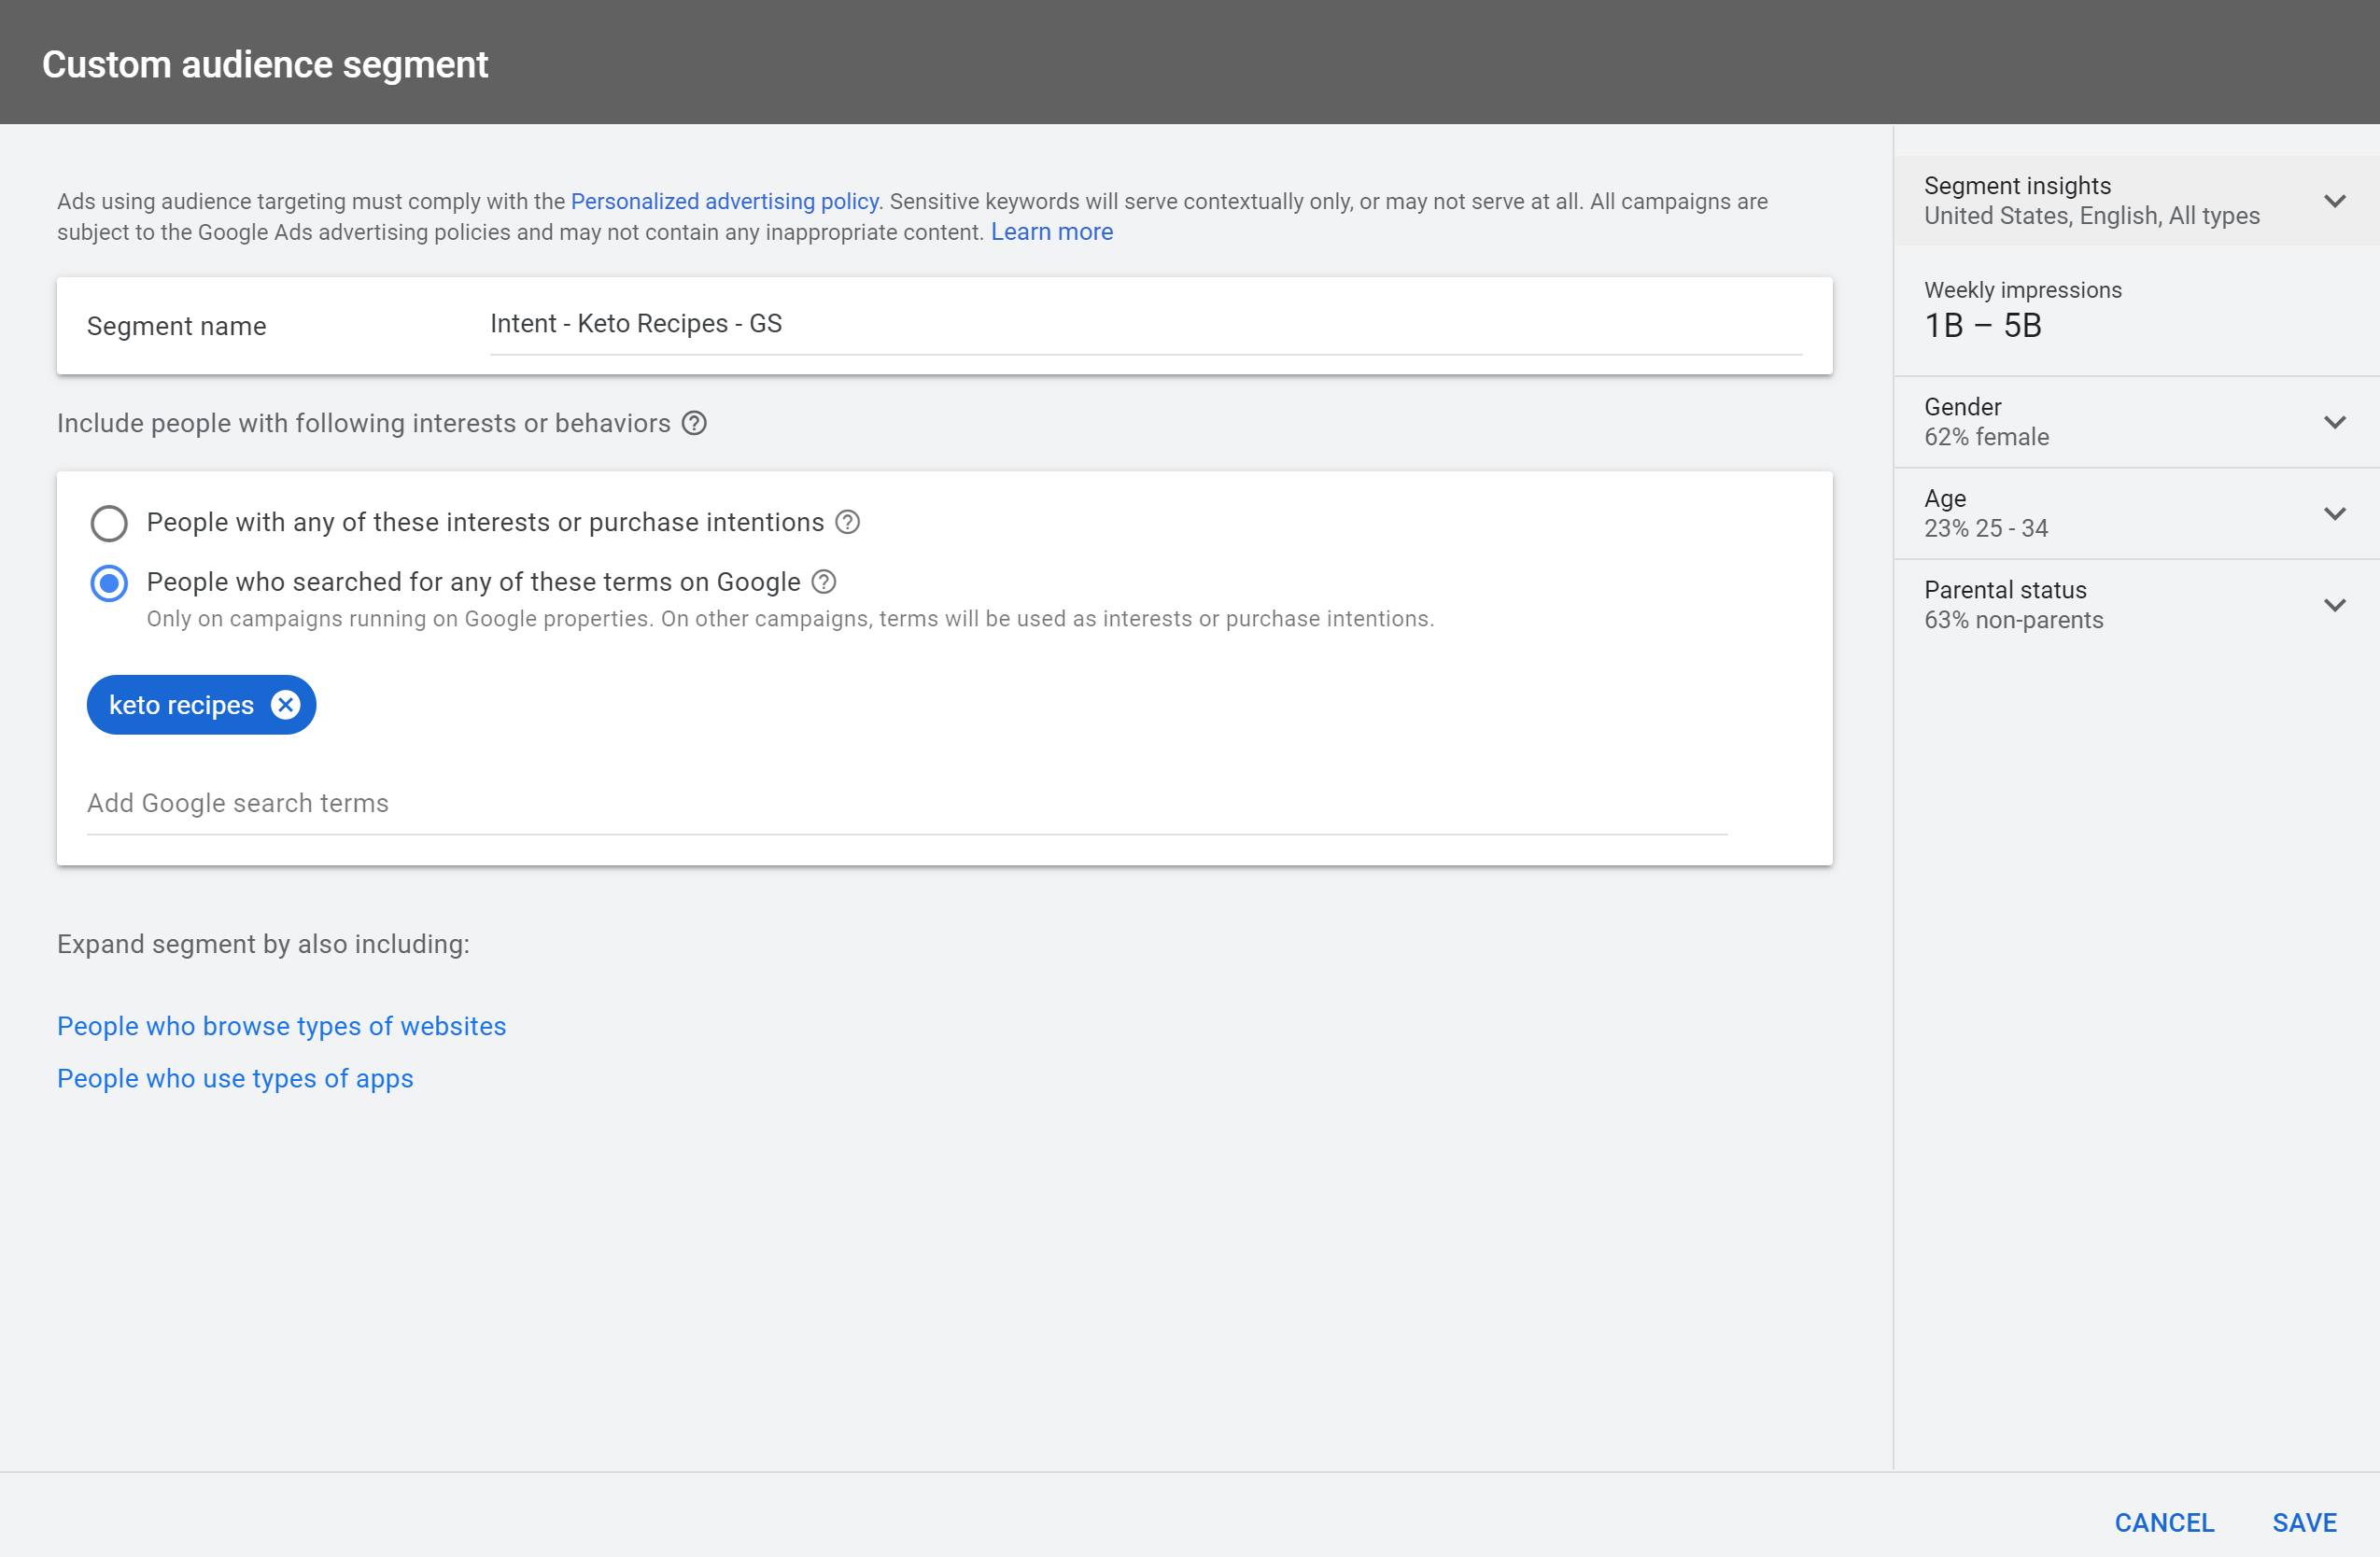
Task: Open the Personalized advertising policy link
Action: click(724, 201)
